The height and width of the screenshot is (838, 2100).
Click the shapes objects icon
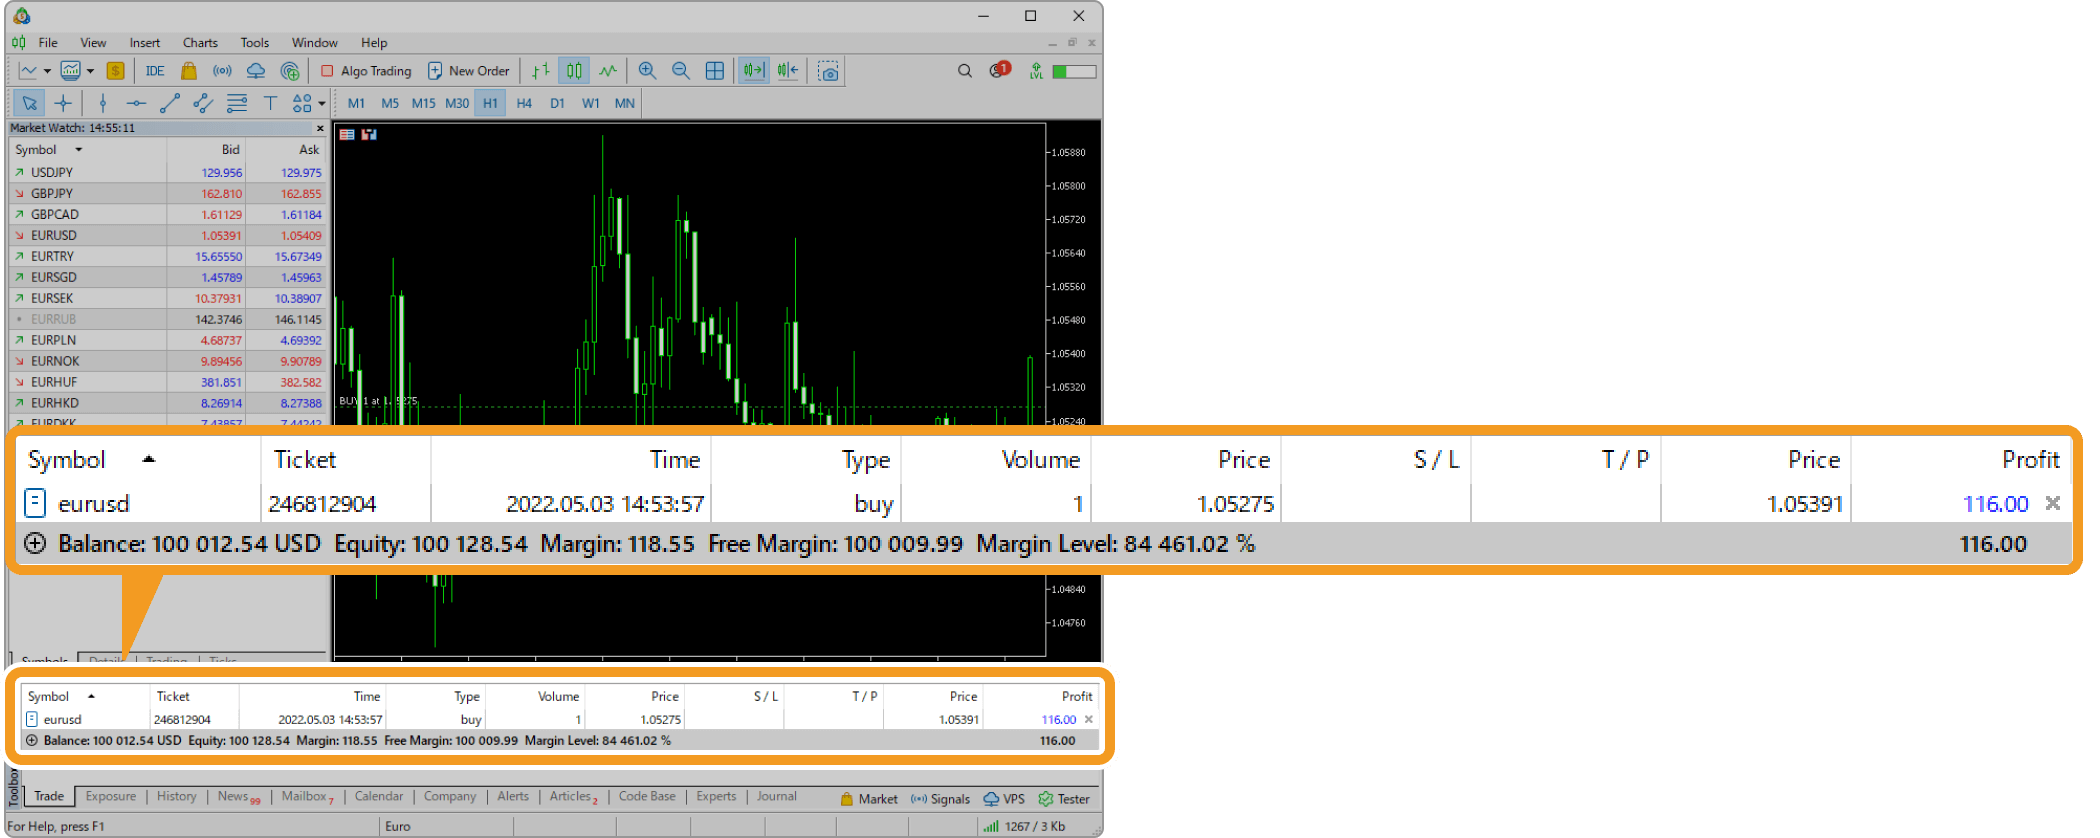[x=302, y=103]
